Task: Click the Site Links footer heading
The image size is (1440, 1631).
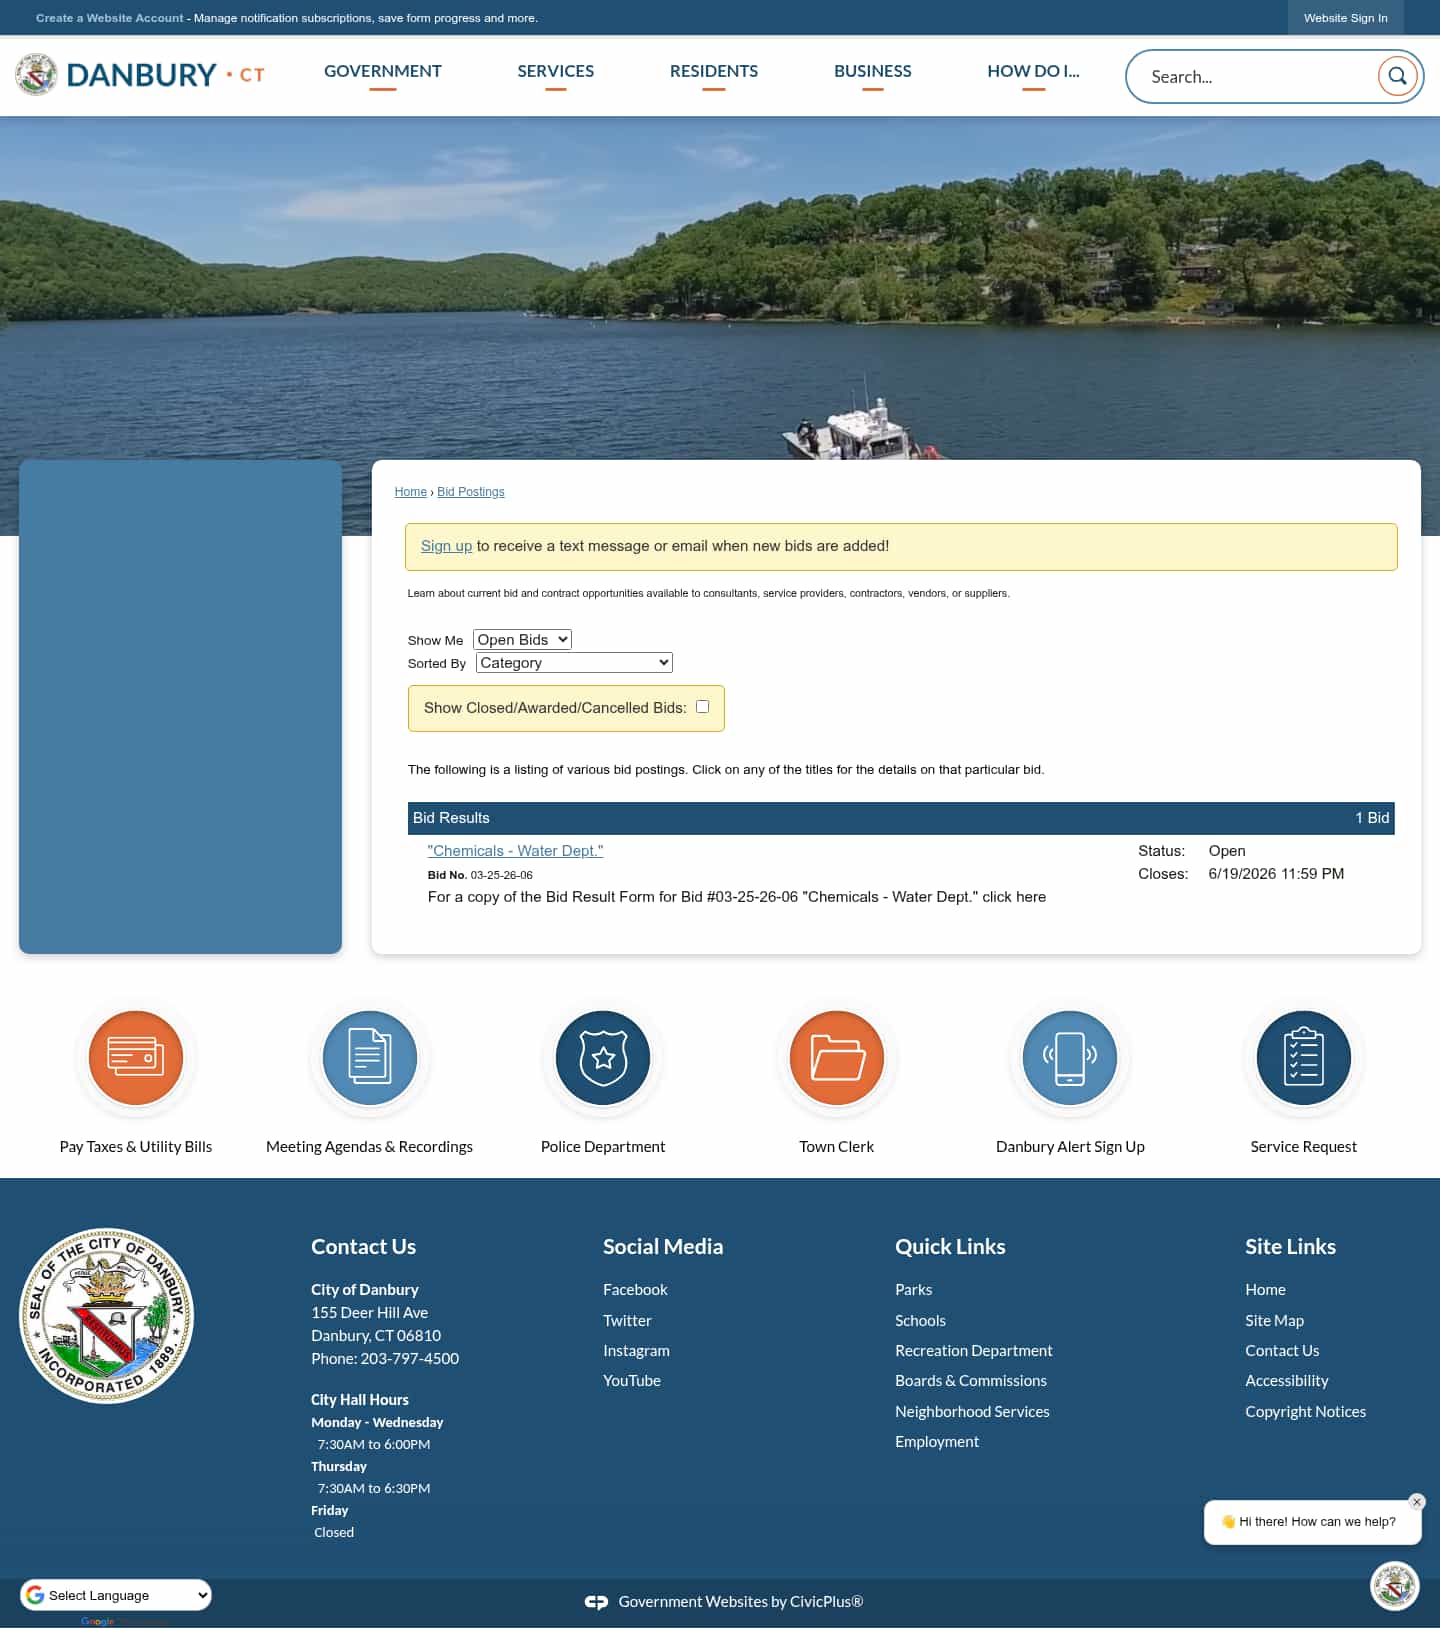Action: 1290,1247
